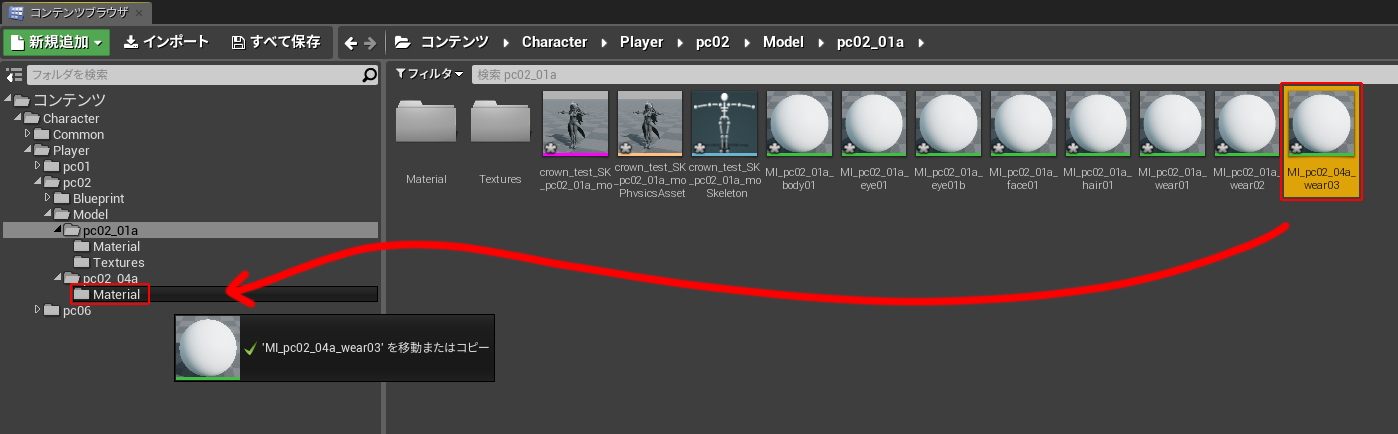The width and height of the screenshot is (1398, 434).
Task: Click the folder icon before コンテンツ breadcrumb
Action: (x=403, y=43)
